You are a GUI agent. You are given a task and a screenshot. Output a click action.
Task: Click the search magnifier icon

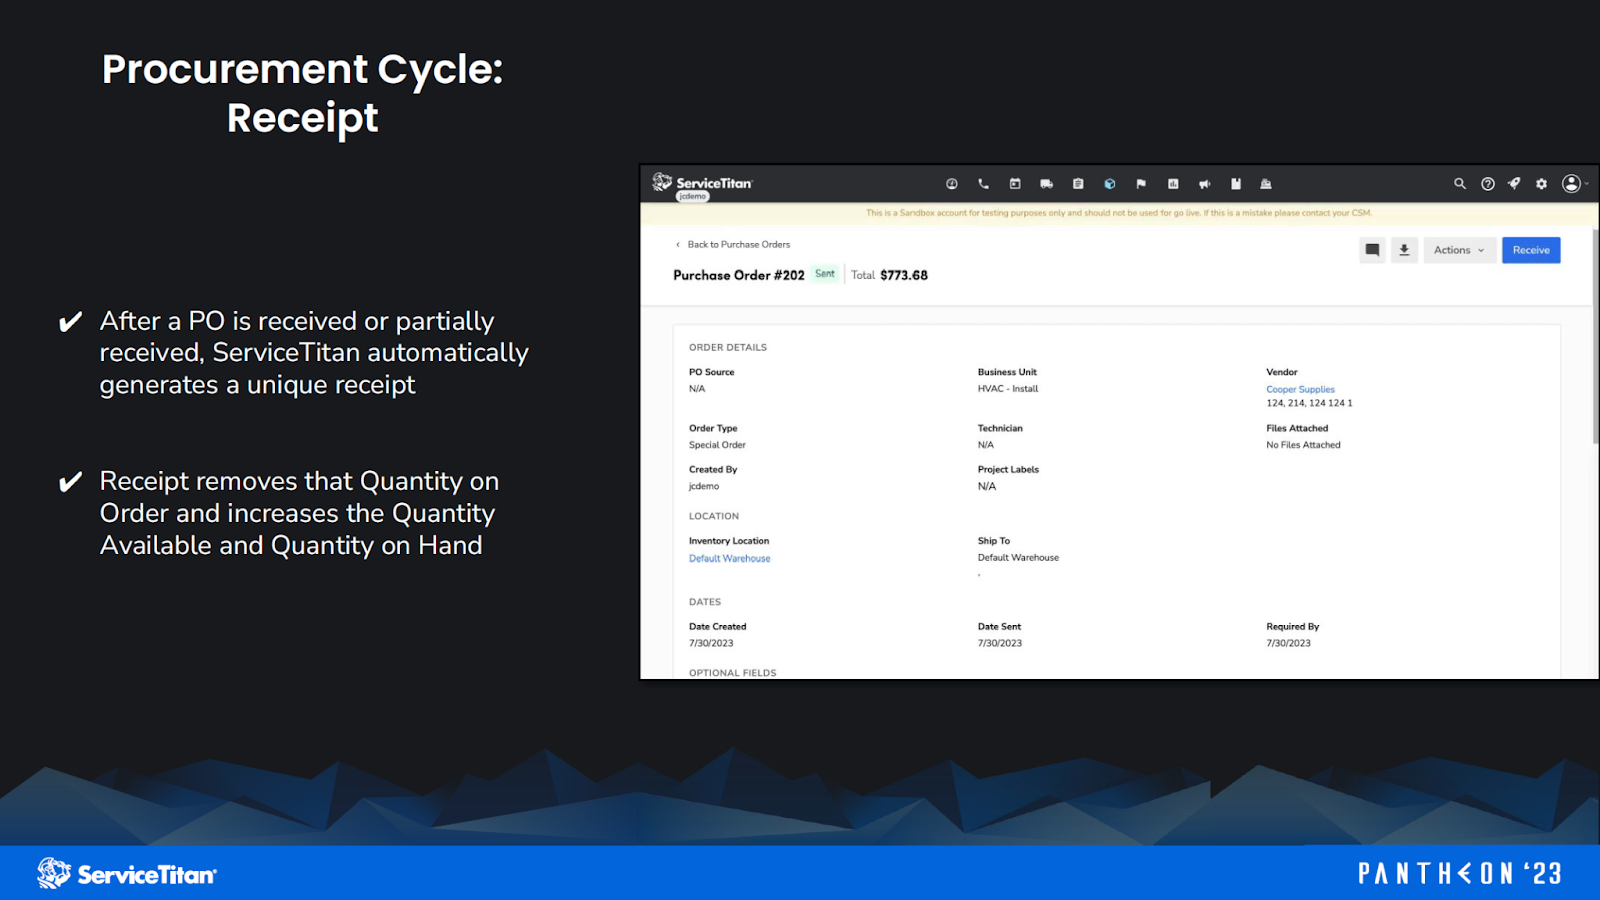[x=1460, y=184]
